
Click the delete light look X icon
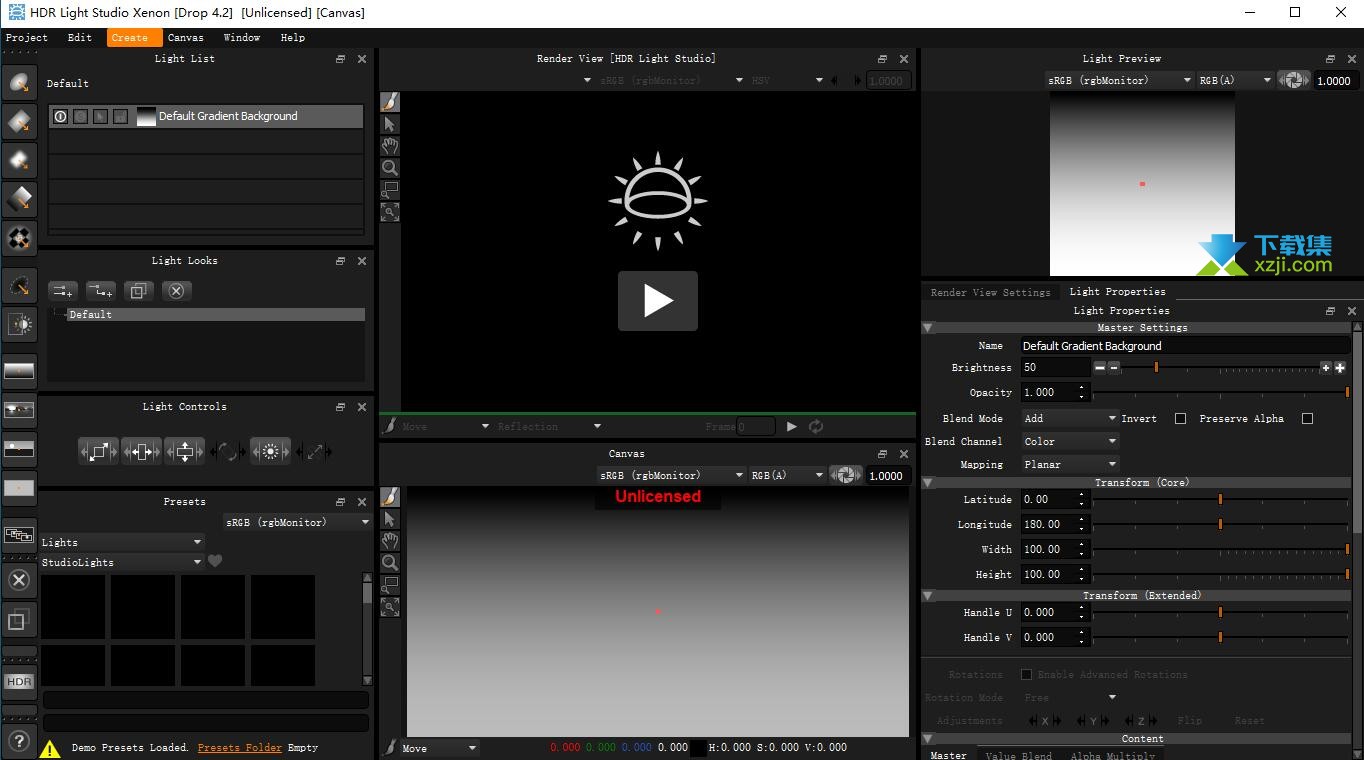[176, 291]
